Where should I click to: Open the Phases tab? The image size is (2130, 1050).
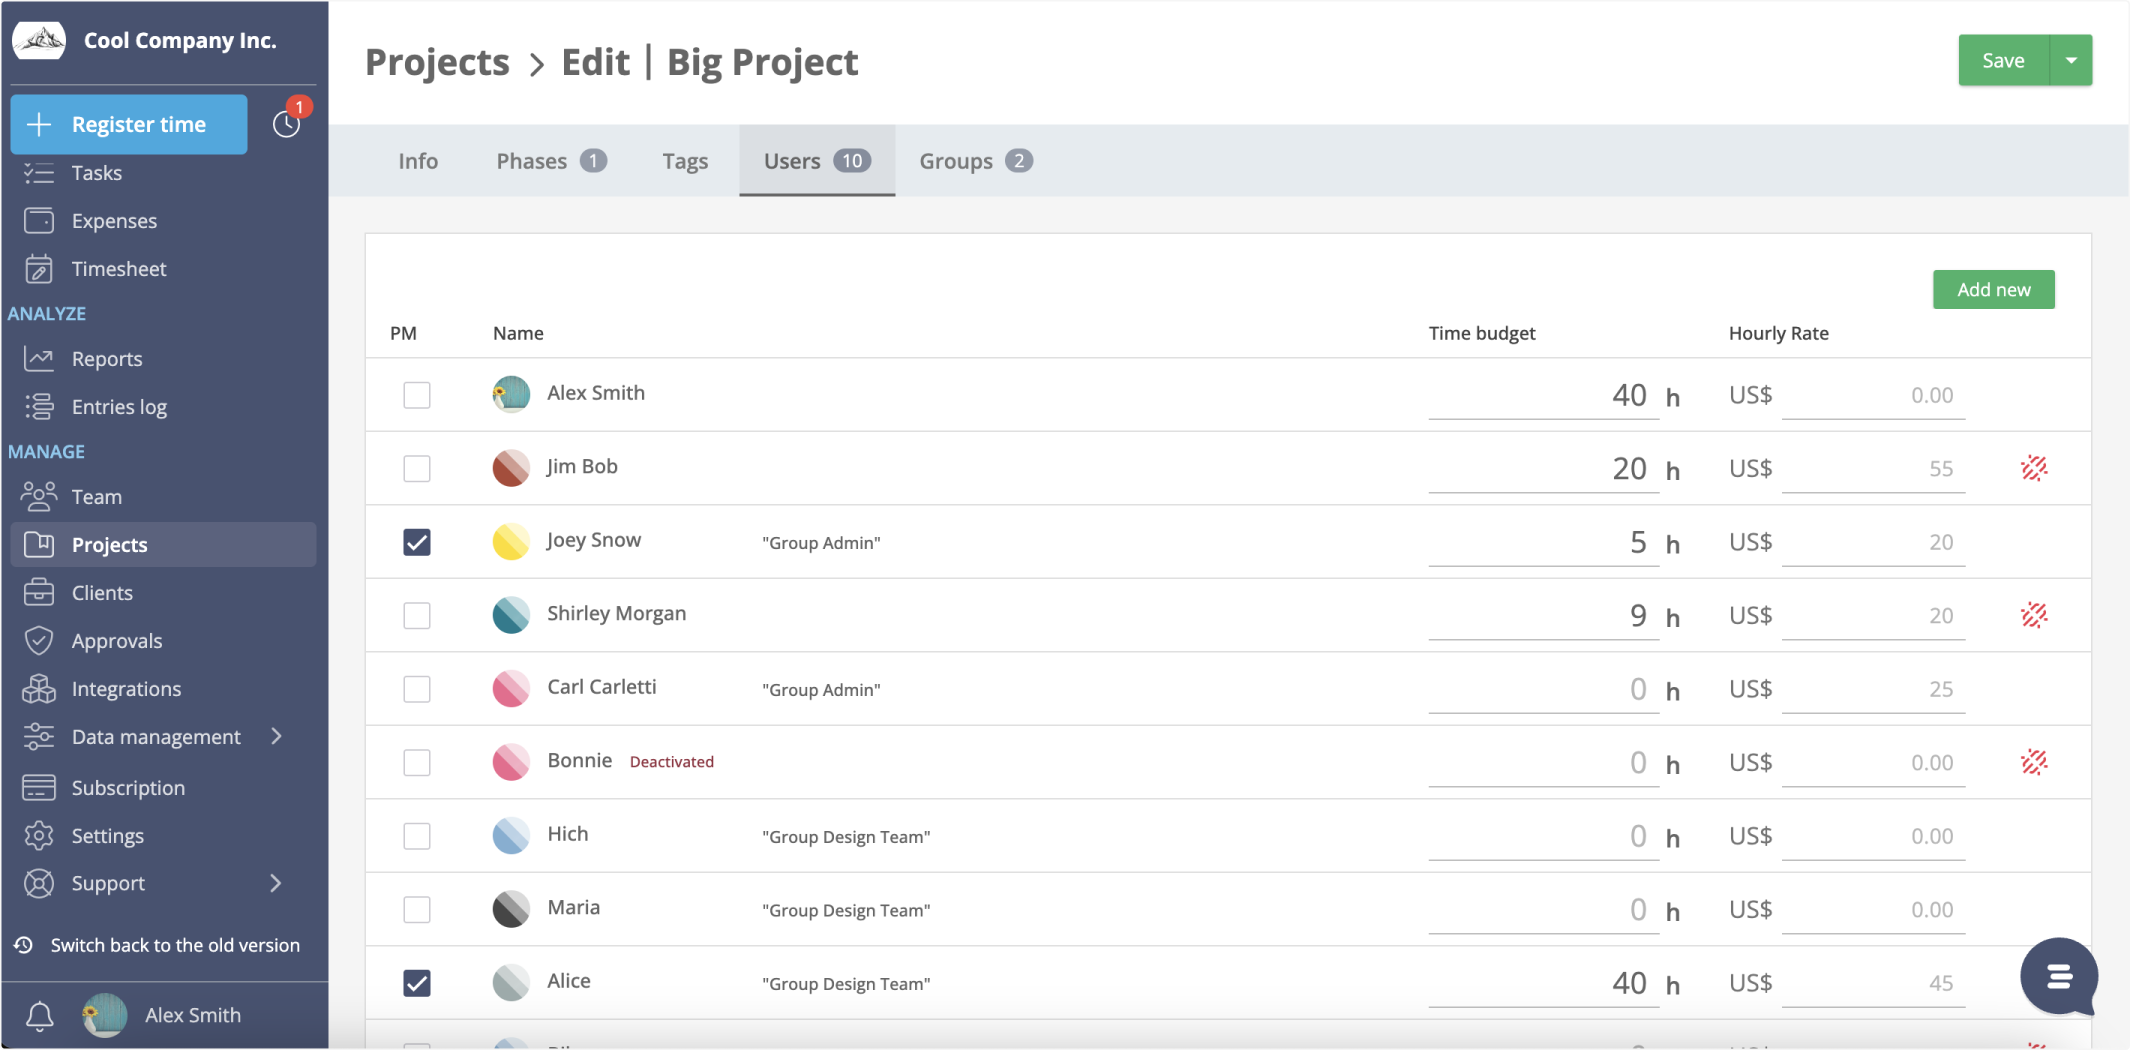coord(531,160)
